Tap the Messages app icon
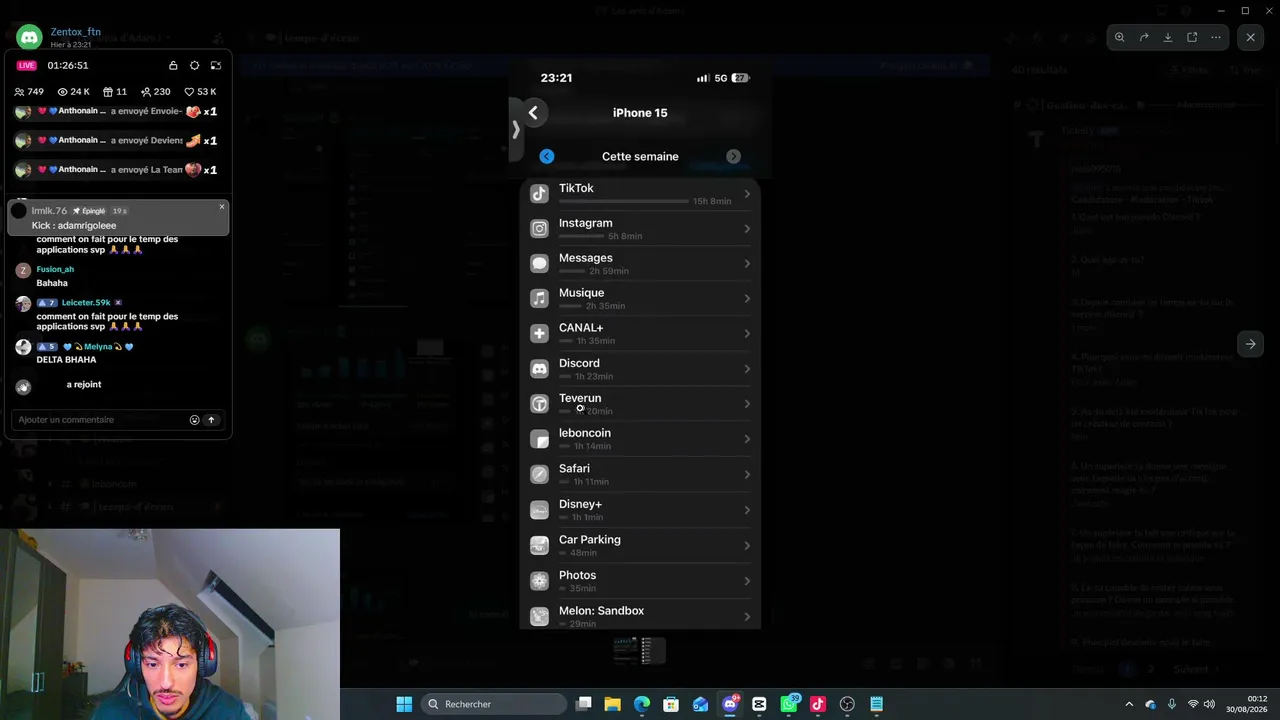 click(x=539, y=264)
